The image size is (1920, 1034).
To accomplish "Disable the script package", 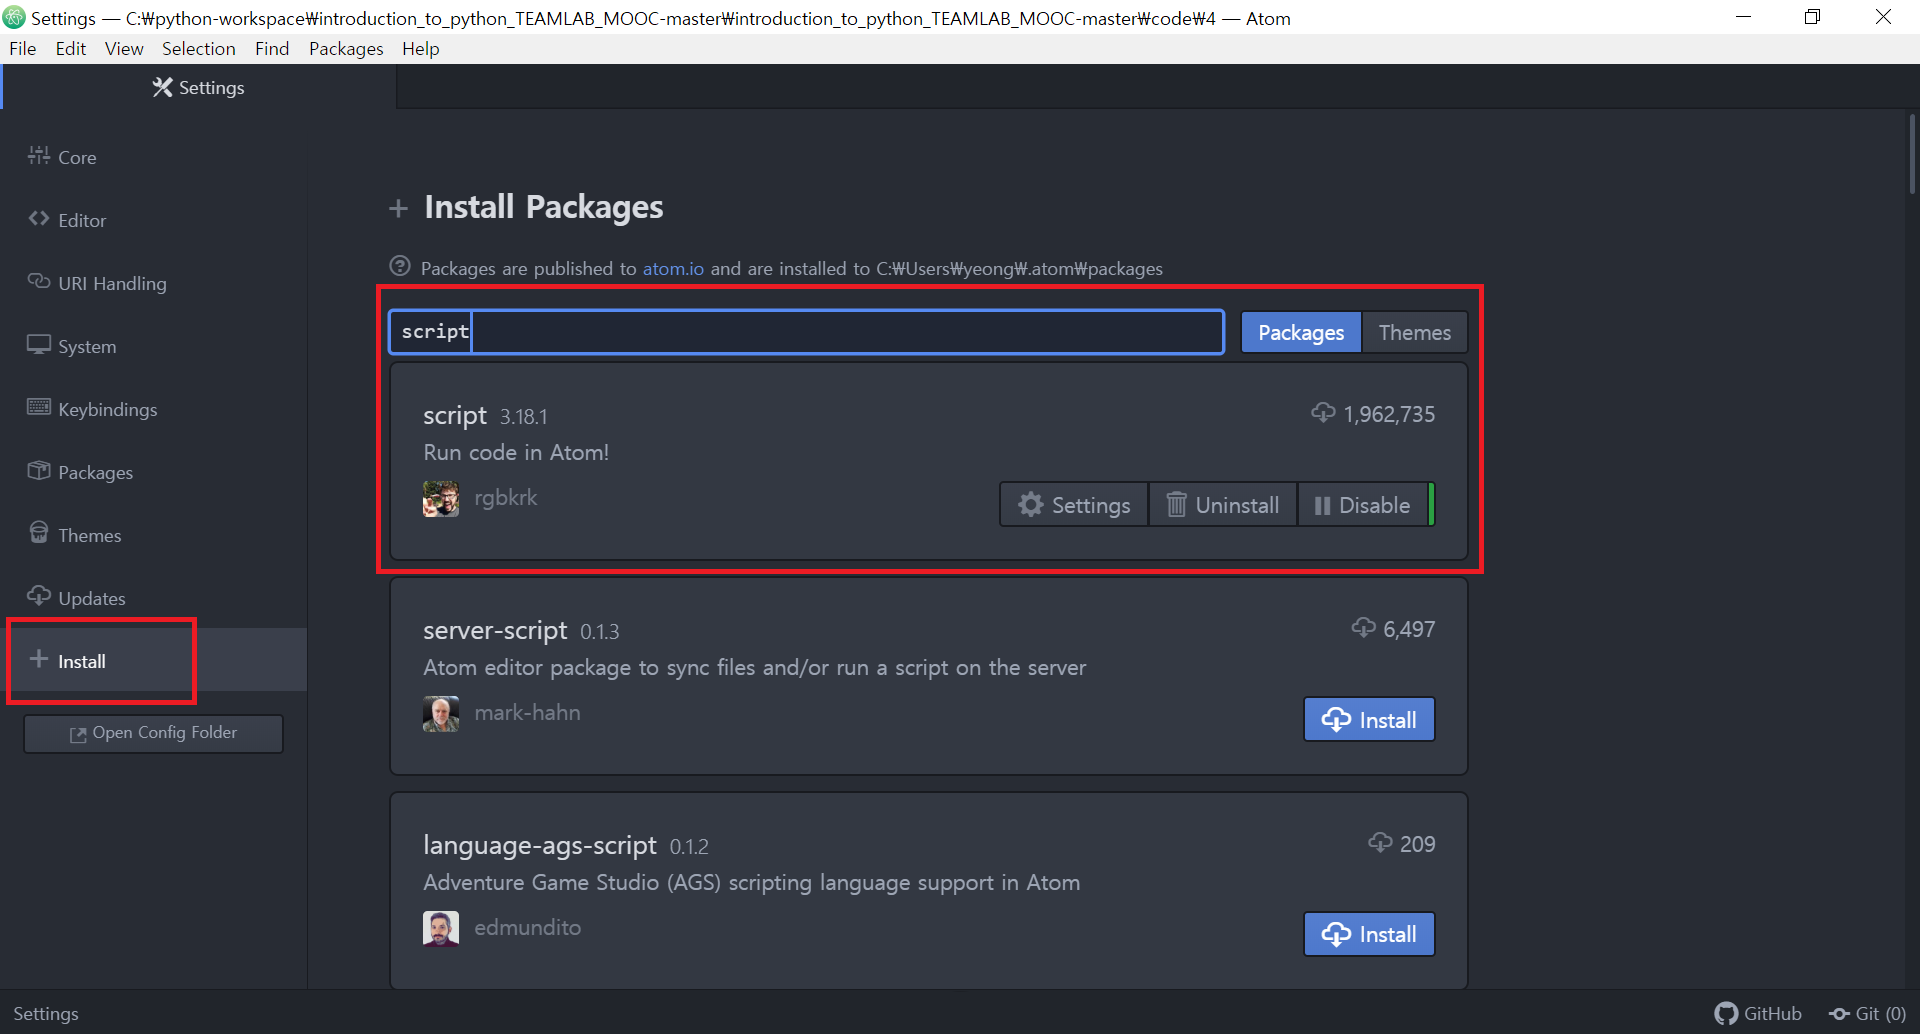I will tap(1363, 505).
